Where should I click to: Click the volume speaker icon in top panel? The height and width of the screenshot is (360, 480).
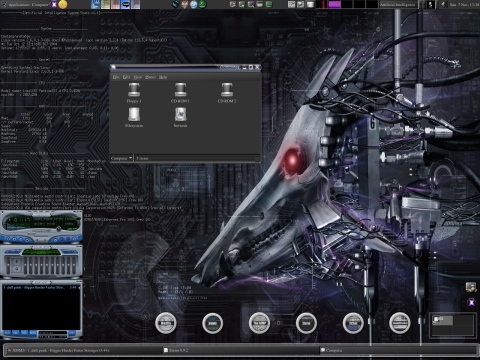point(443,4)
